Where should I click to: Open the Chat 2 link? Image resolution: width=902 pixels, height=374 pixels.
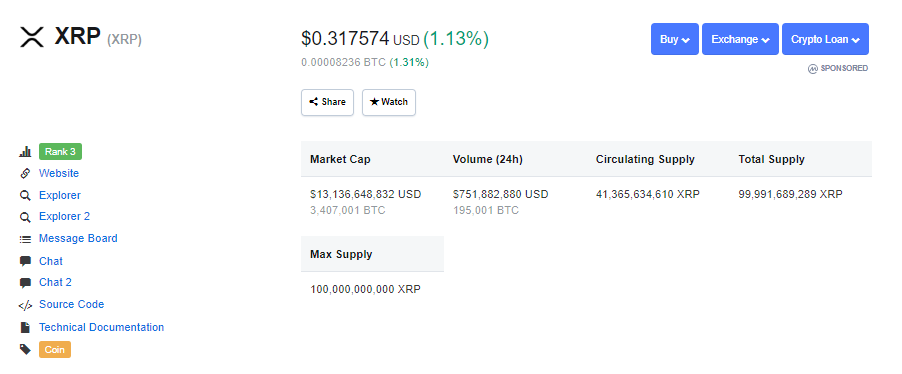tap(55, 283)
